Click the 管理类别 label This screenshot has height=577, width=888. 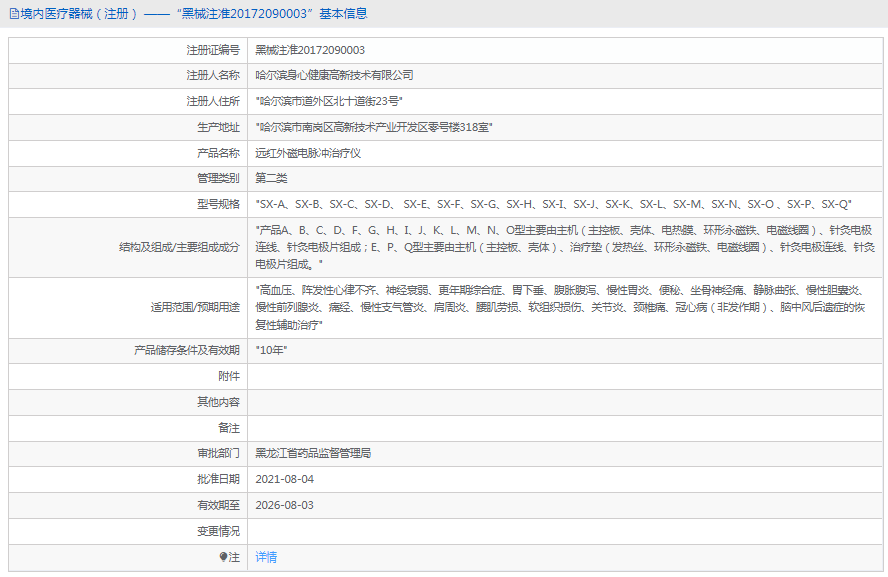point(218,178)
